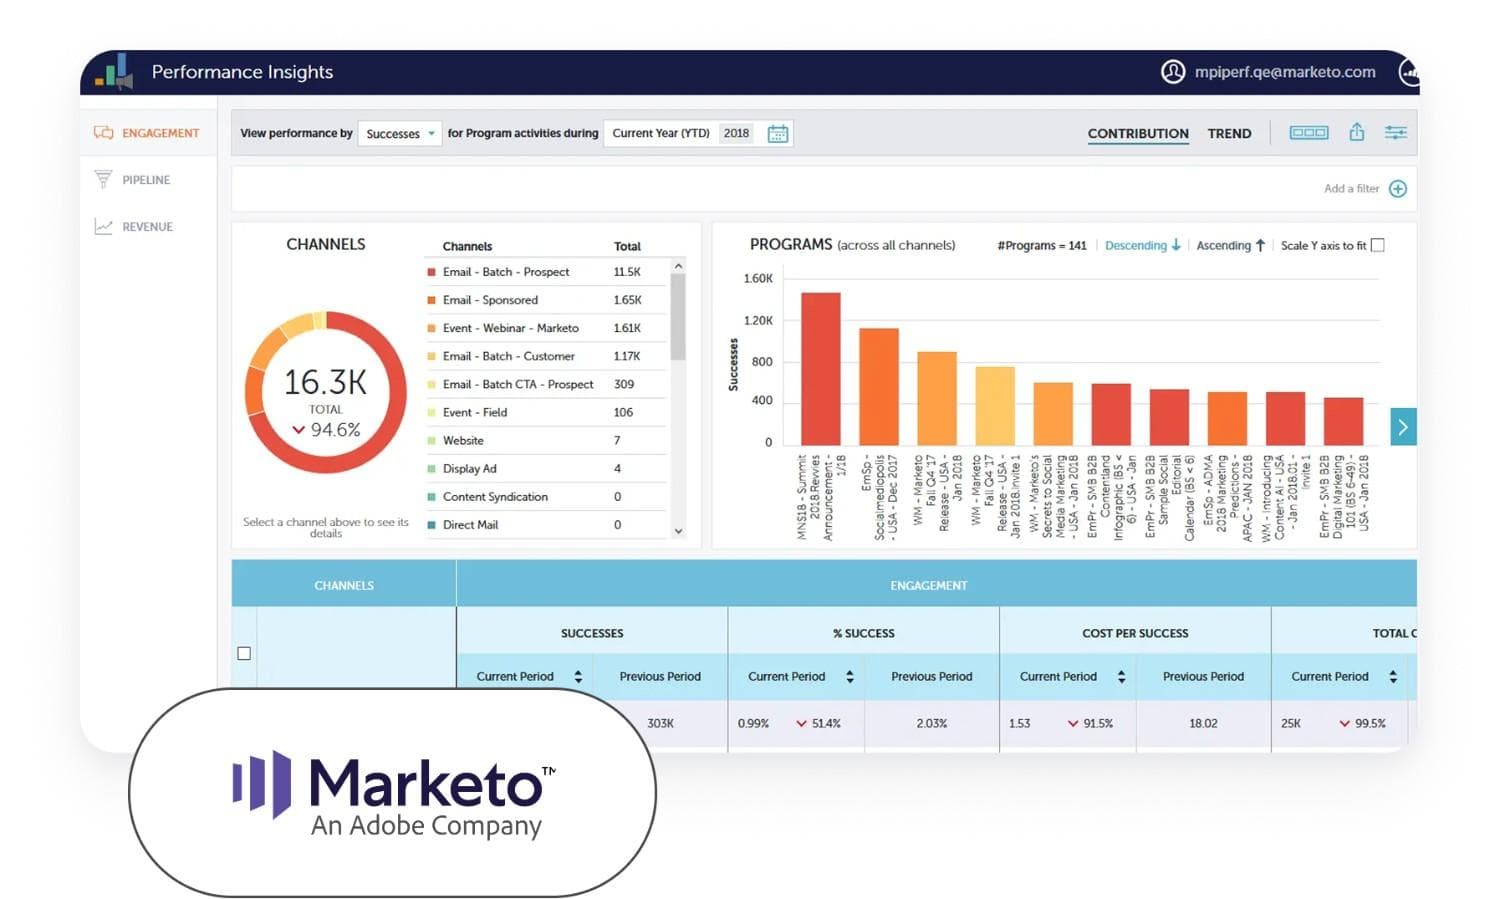Switch to the Contribution tab

coord(1138,133)
